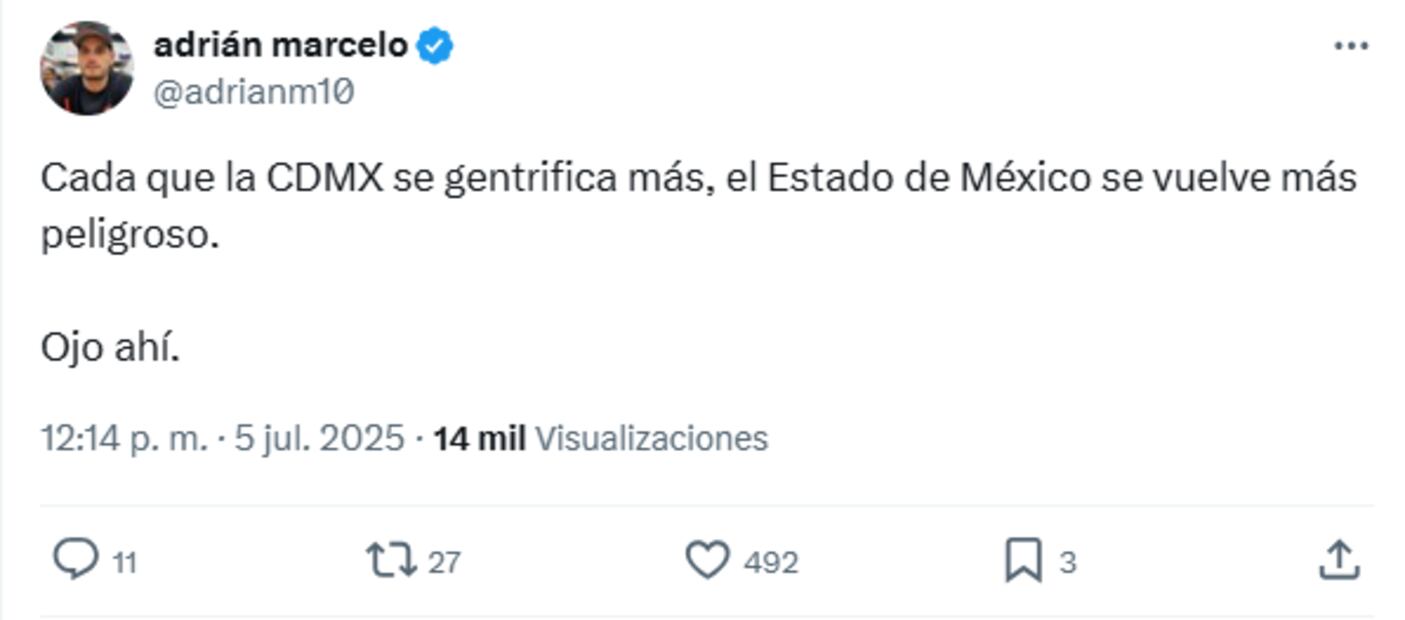This screenshot has width=1405, height=620.
Task: Click the bookmark count 3
Action: coord(1068,563)
